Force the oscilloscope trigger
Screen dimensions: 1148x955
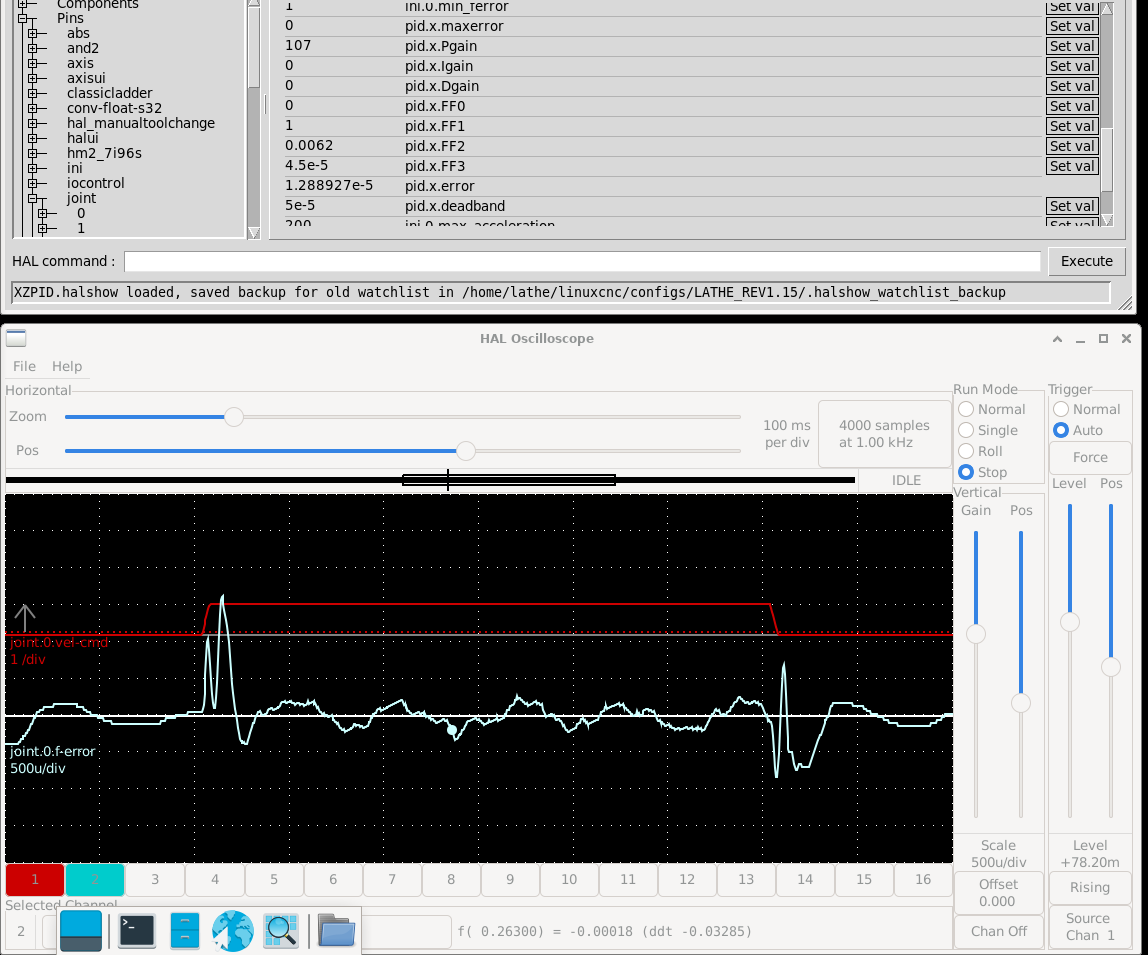click(1090, 458)
